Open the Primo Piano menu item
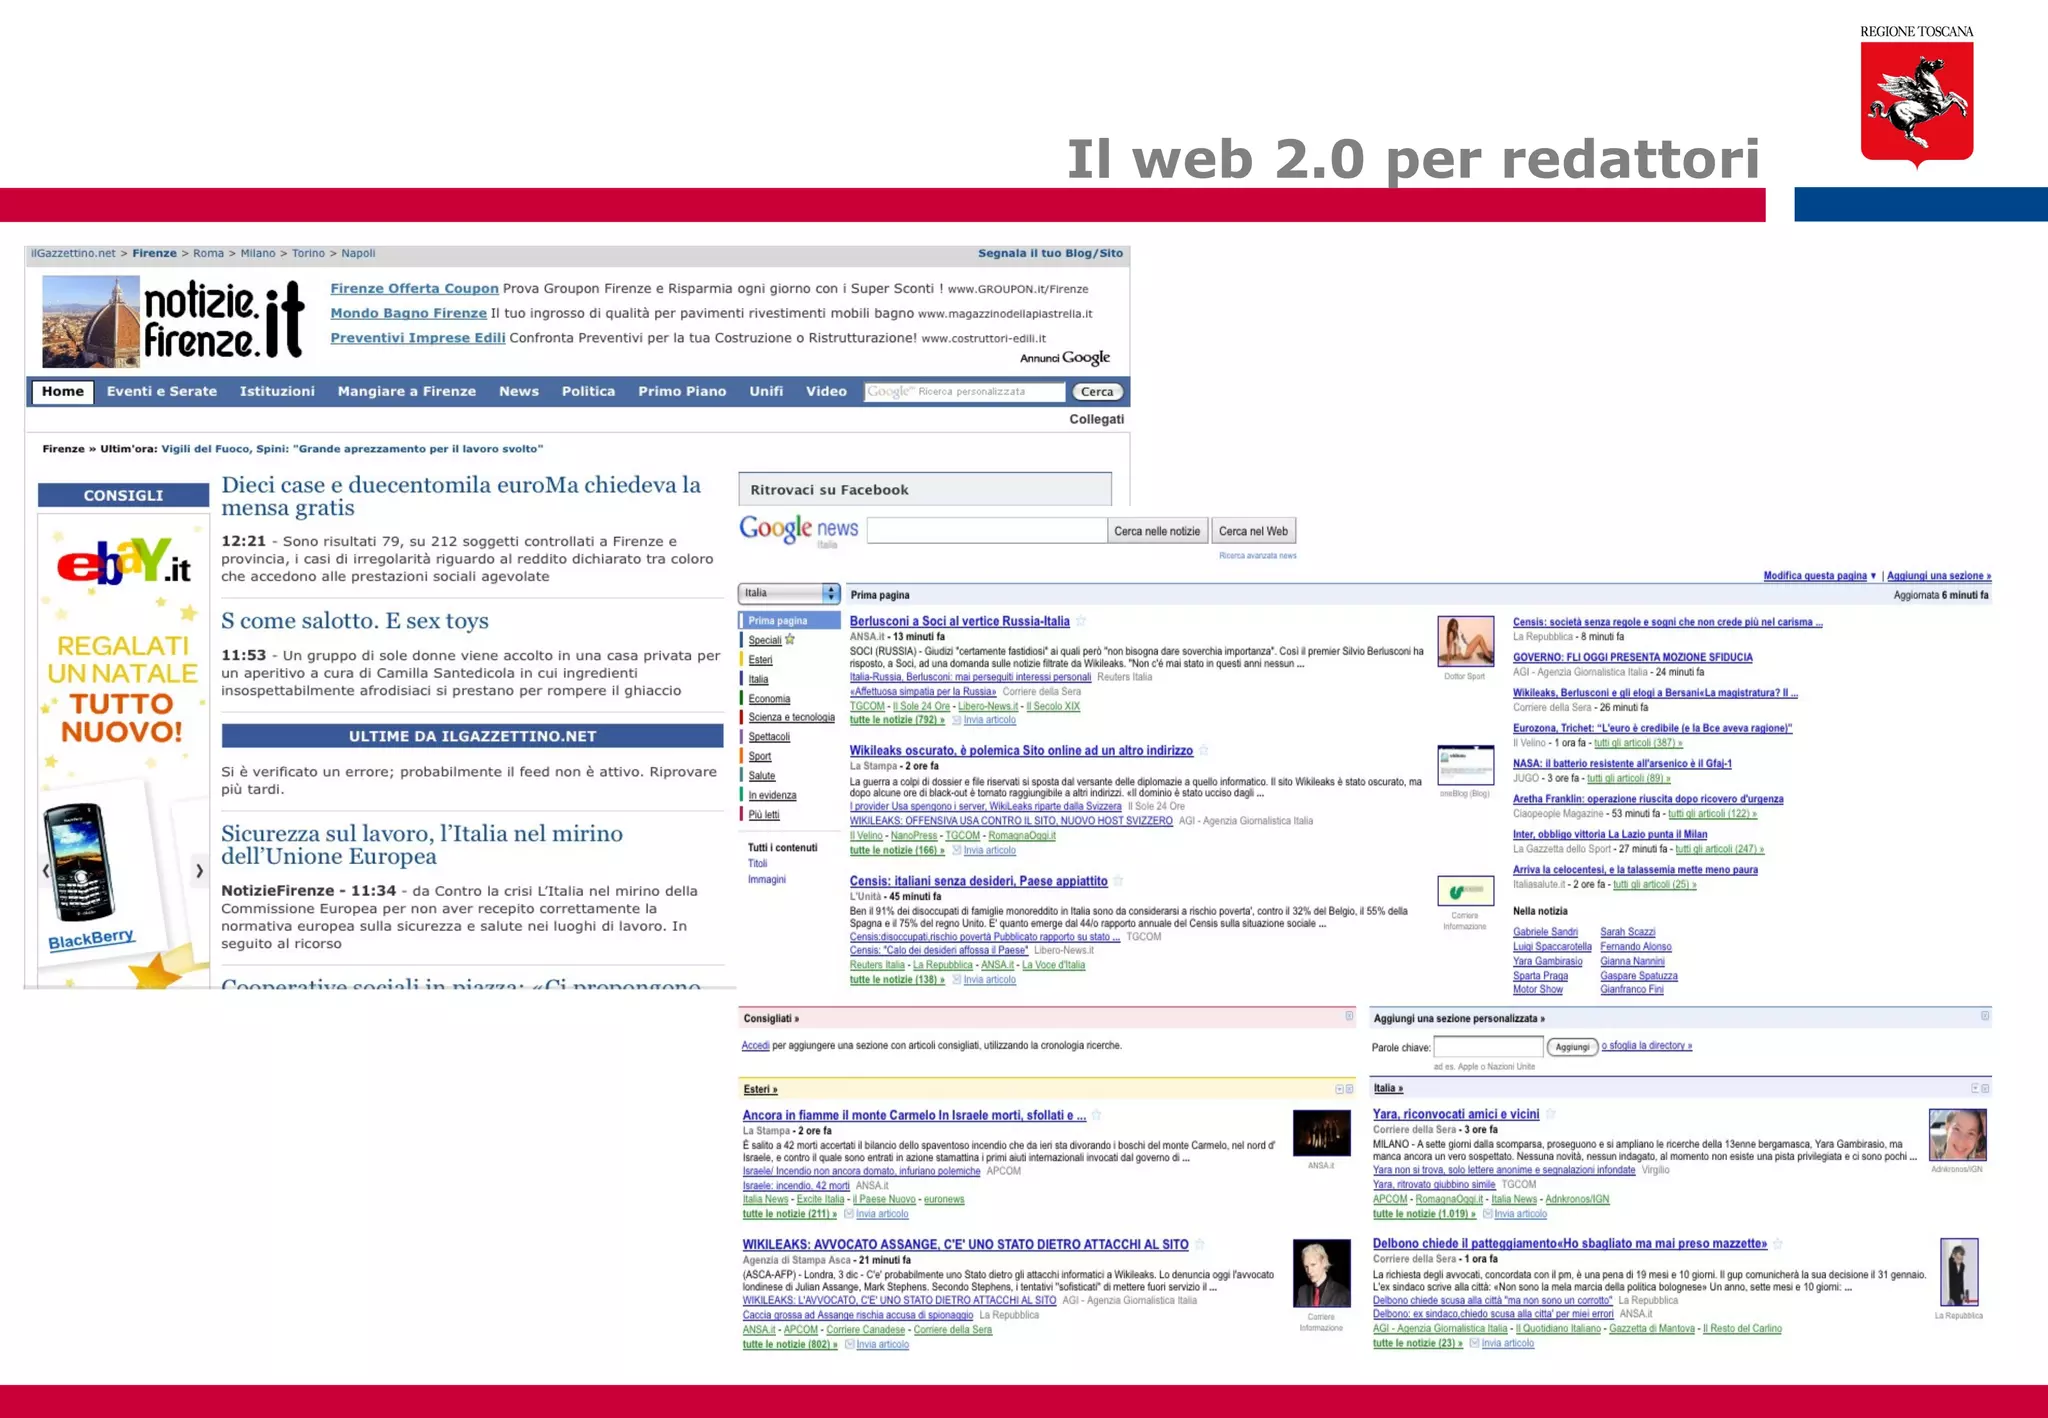 point(682,392)
